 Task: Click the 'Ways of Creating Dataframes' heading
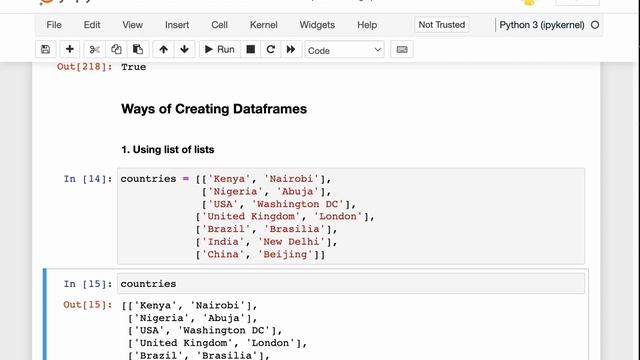tap(214, 109)
